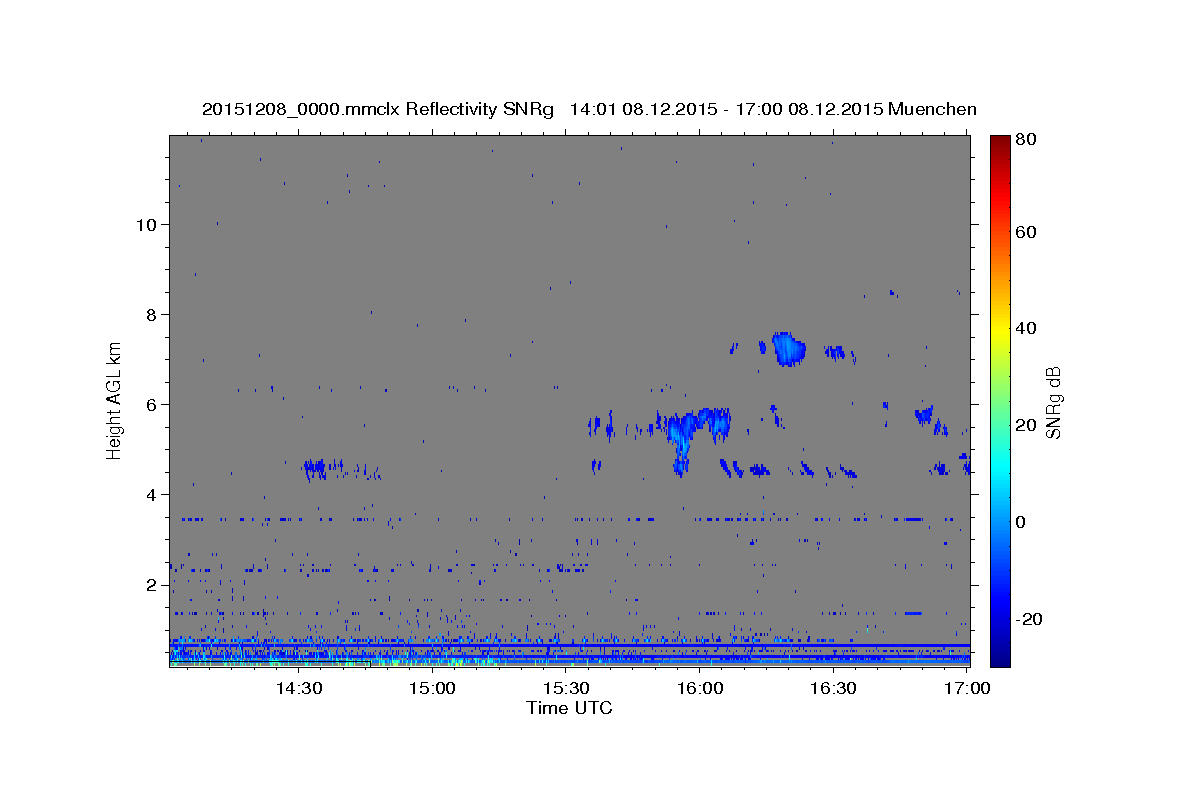Click the yellow region of the colorbar
1200x800 pixels.
pyautogui.click(x=1000, y=328)
